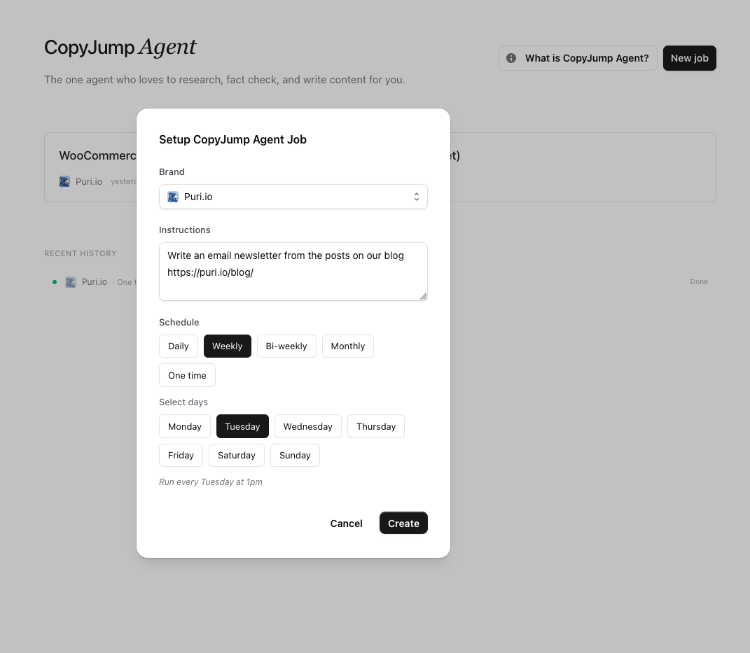Toggle Saturday in Select days

tap(236, 455)
